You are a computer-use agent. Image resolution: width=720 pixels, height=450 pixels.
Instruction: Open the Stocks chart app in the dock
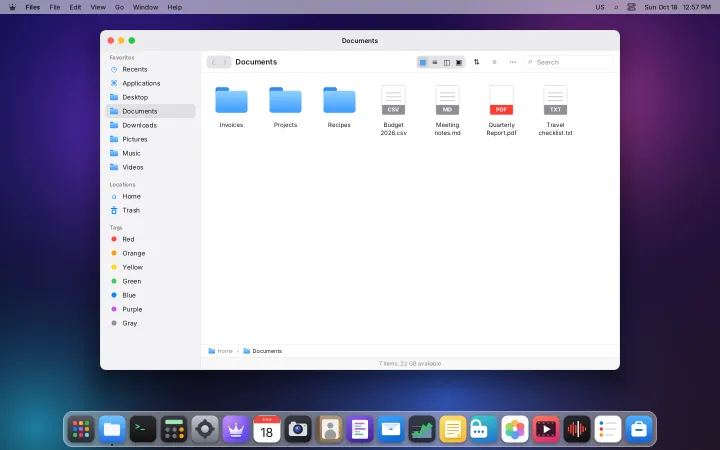coord(422,429)
